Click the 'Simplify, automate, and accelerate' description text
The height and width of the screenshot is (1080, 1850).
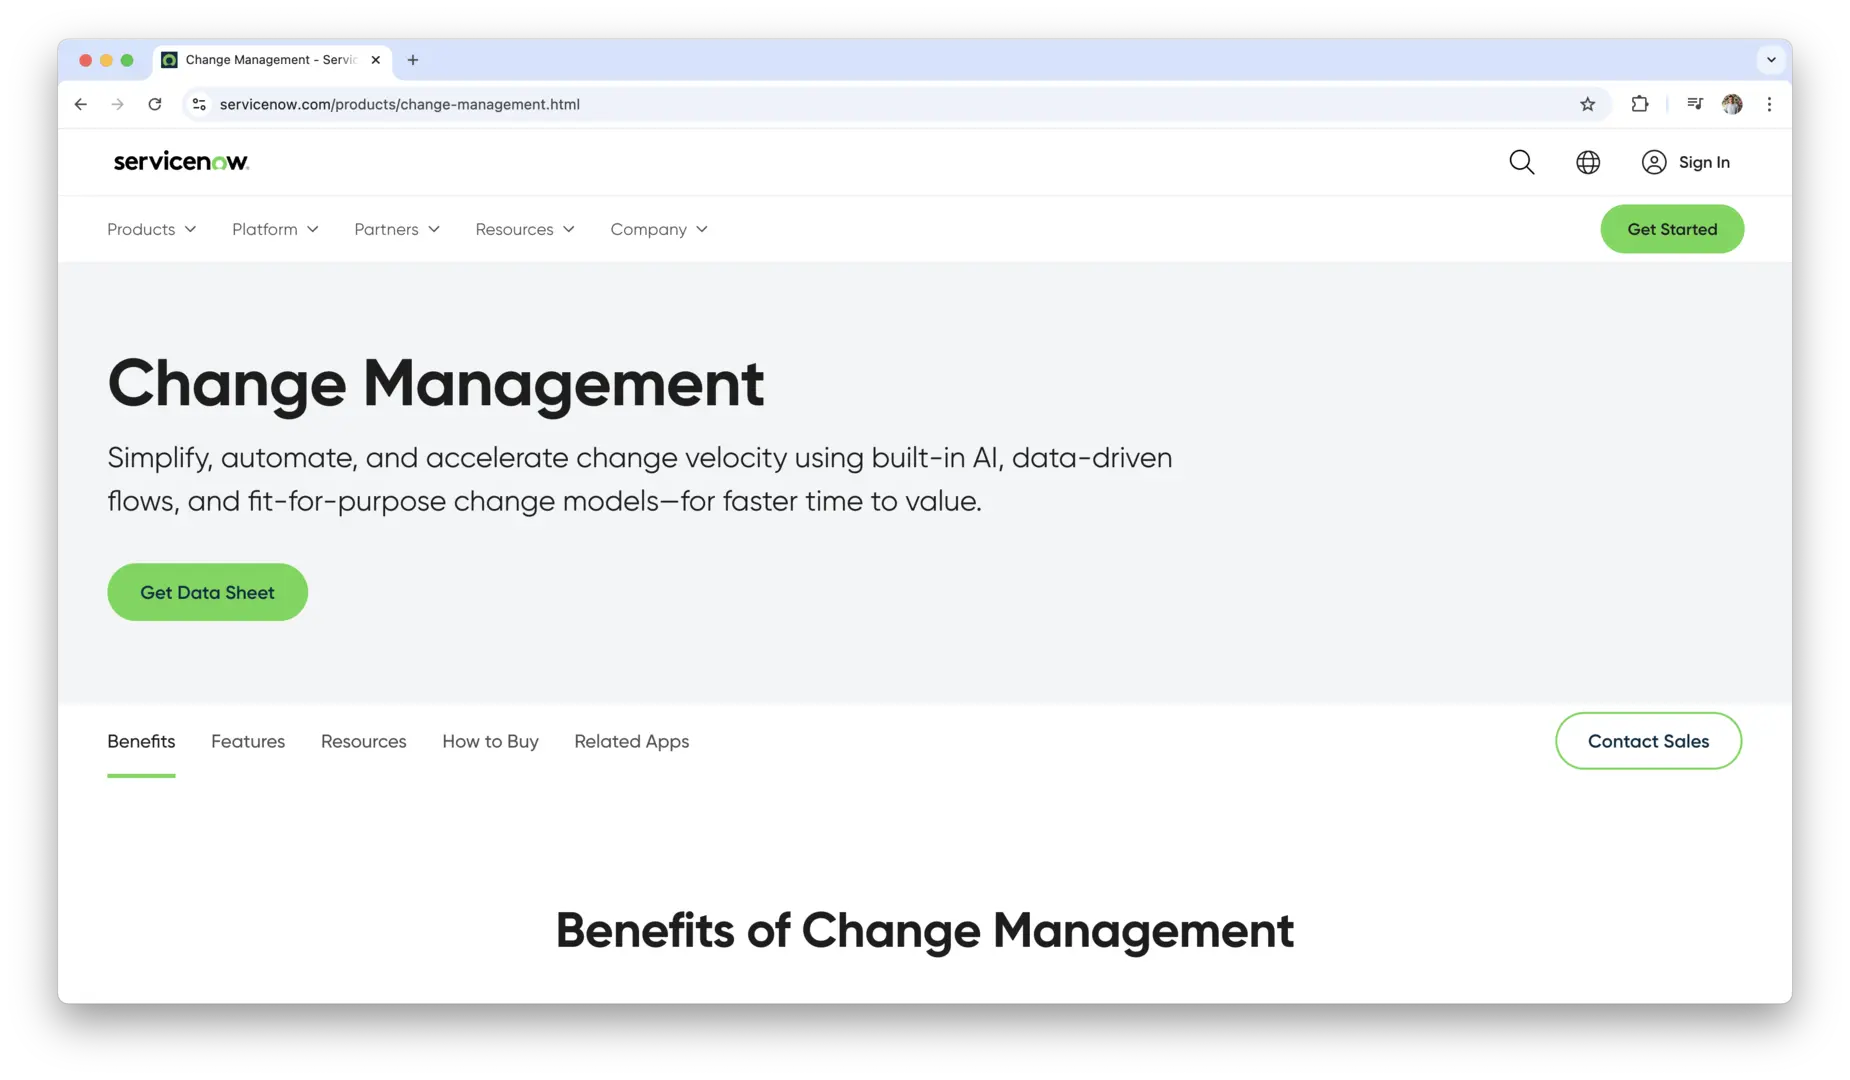[x=640, y=479]
